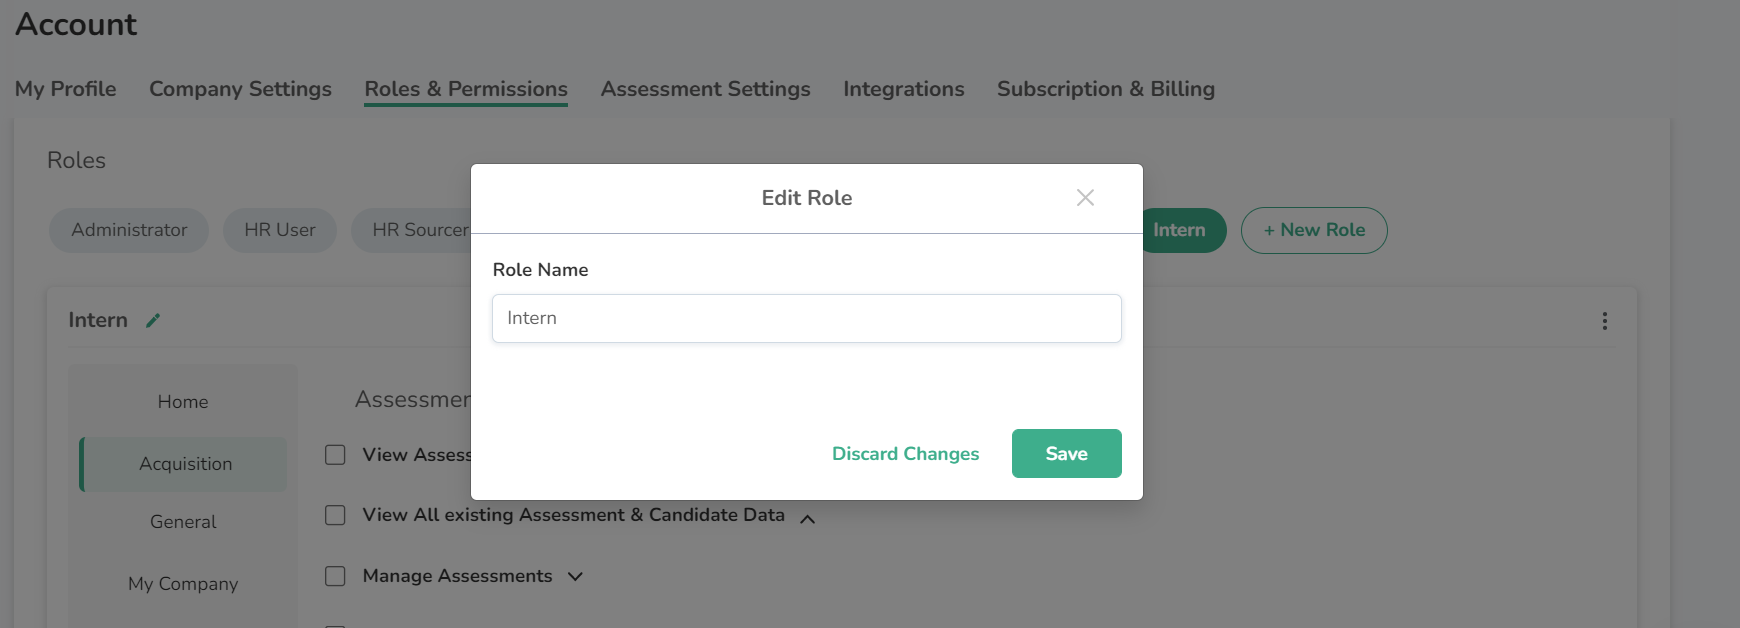Open the three-dot options menu for Intern role

[x=1604, y=321]
